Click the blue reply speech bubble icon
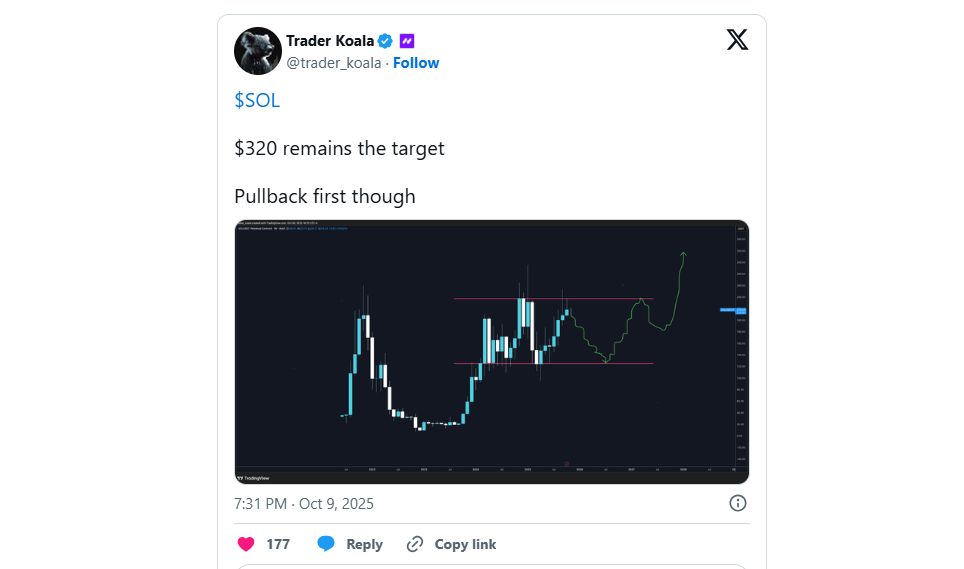The width and height of the screenshot is (964, 569). click(x=326, y=544)
